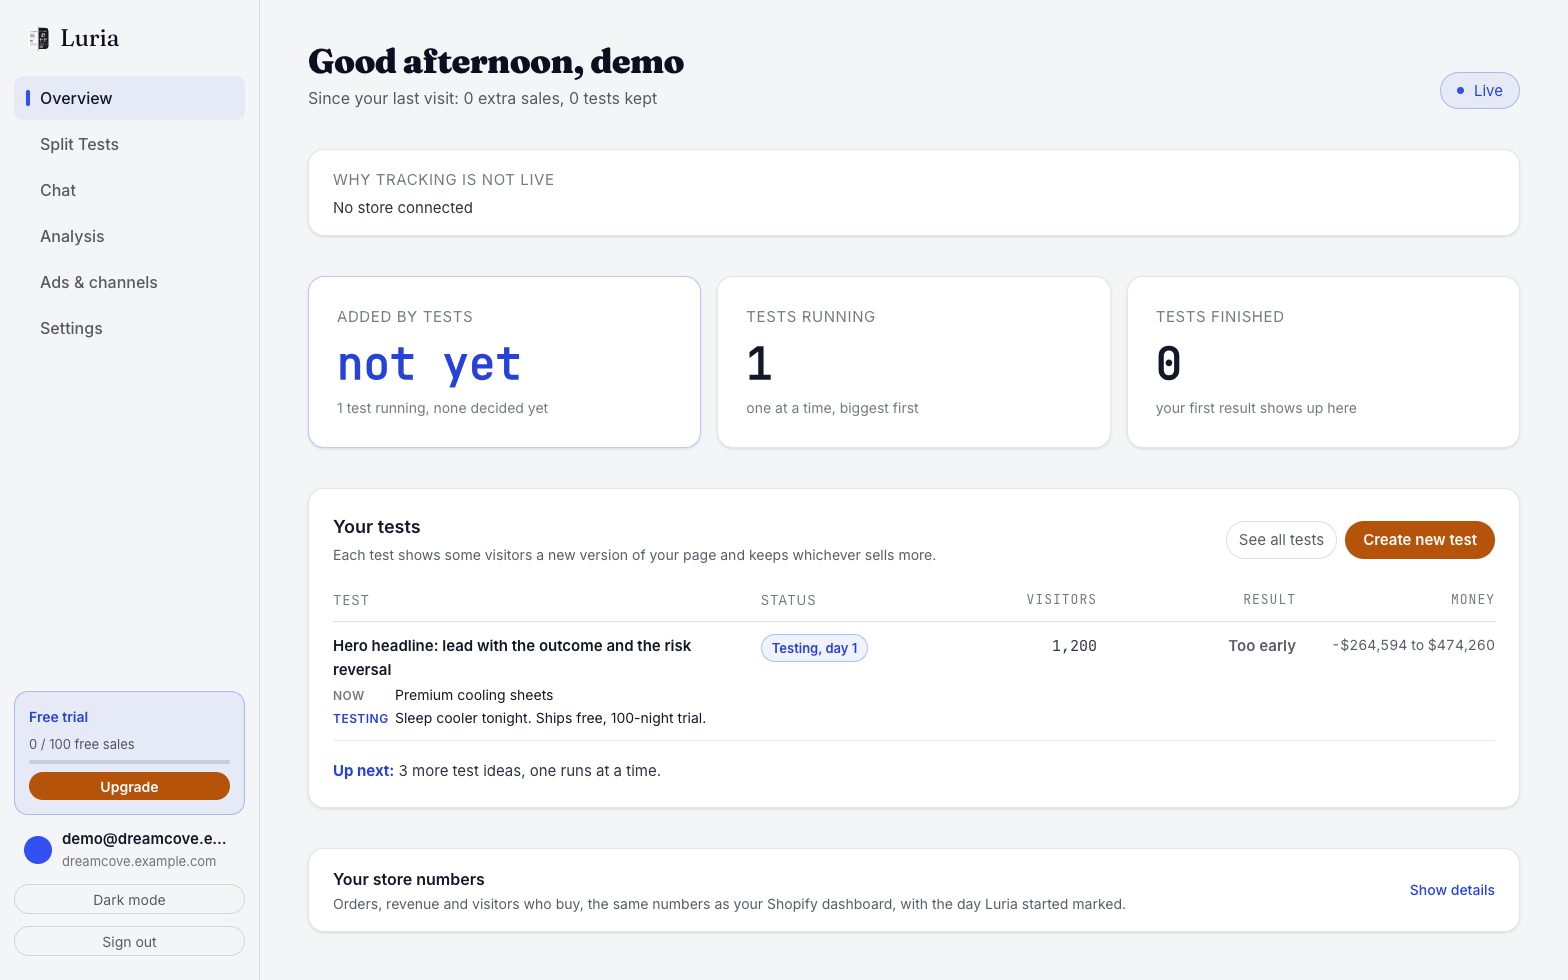Click the Sleep cooler tonight testing headline

550,718
